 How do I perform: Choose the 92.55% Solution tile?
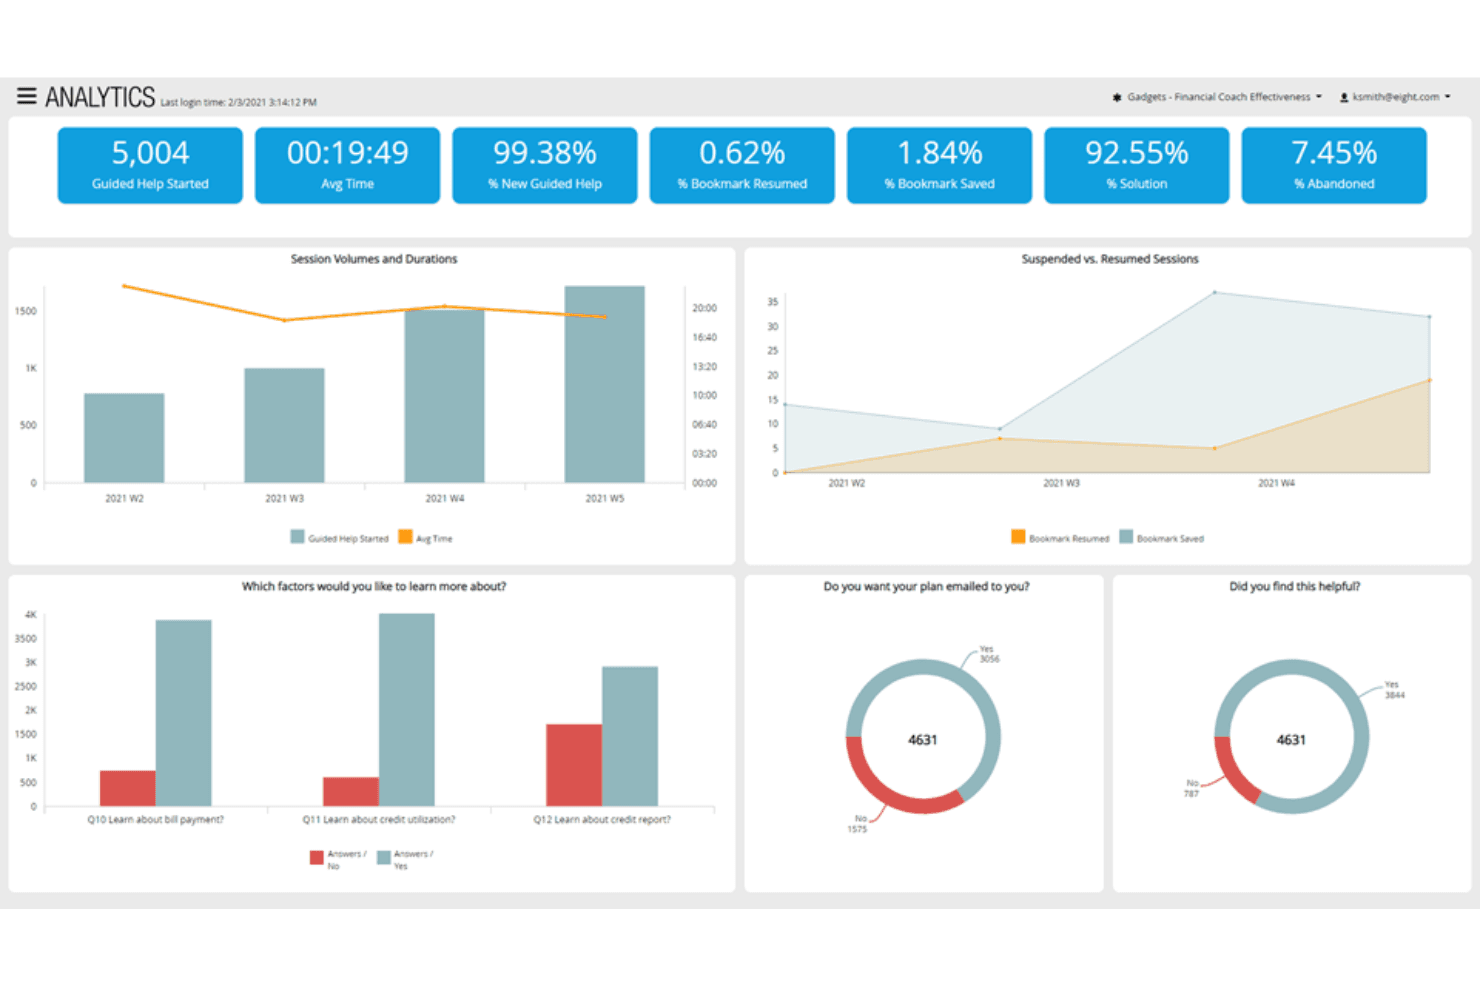tap(1137, 165)
